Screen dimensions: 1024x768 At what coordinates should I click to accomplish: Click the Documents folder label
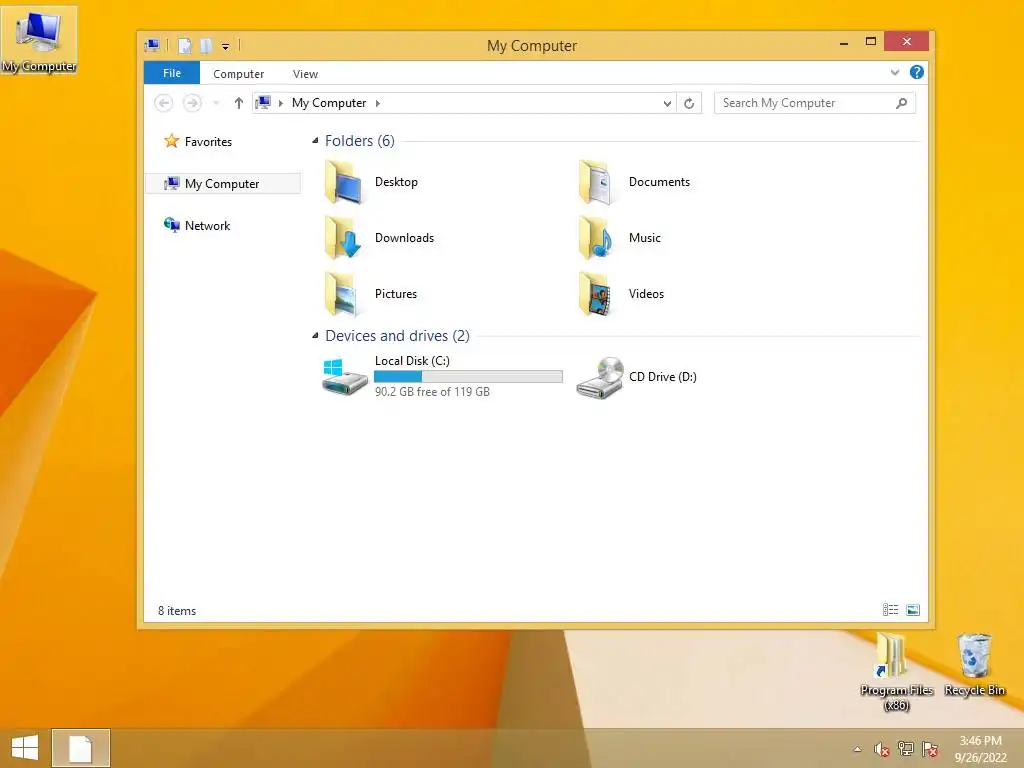tap(659, 182)
